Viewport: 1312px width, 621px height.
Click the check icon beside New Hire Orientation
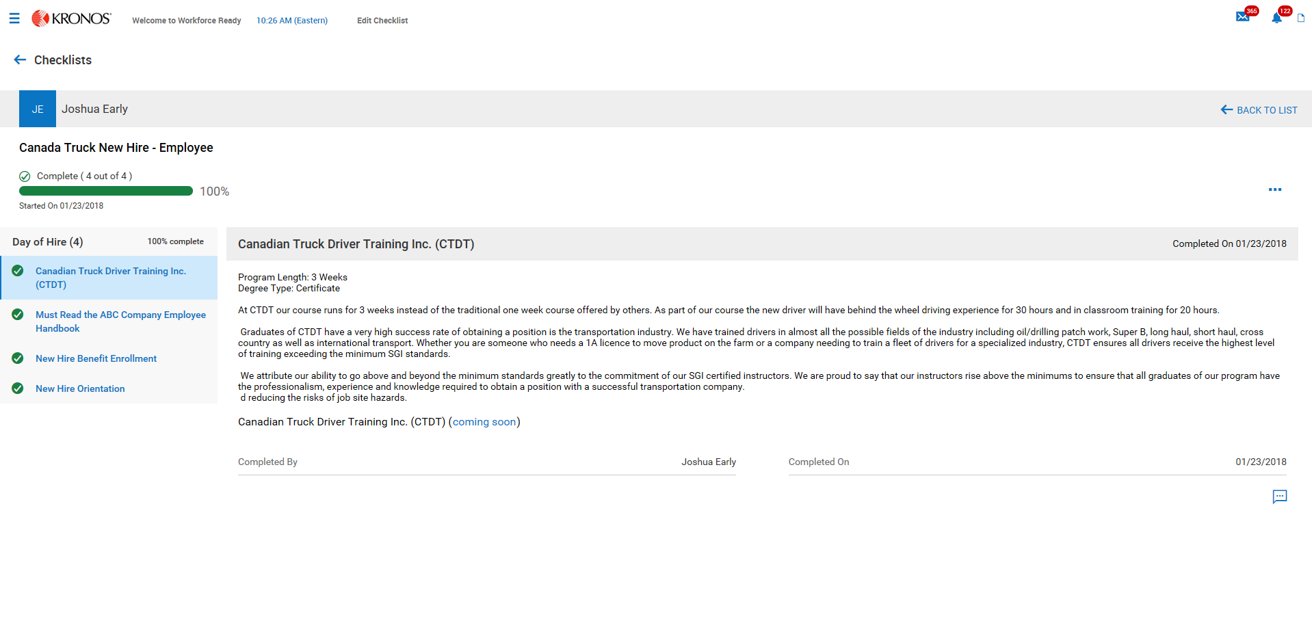pos(18,388)
